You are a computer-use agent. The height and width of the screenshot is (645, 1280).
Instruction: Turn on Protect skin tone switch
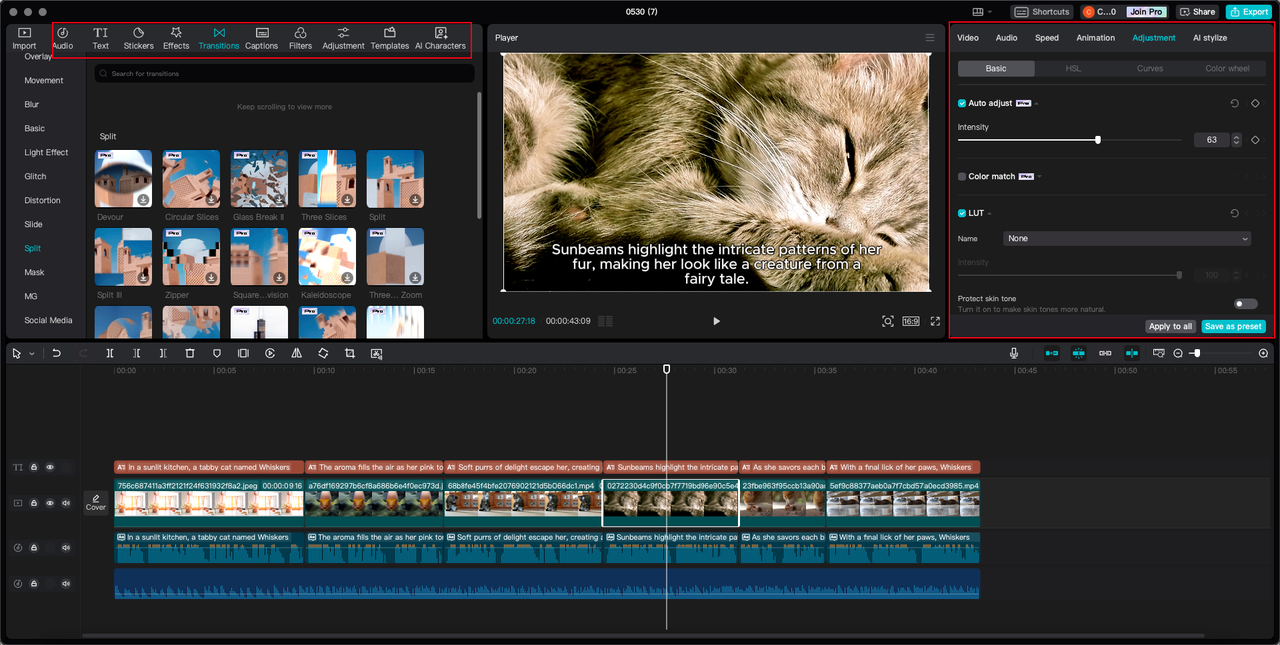click(x=1245, y=303)
